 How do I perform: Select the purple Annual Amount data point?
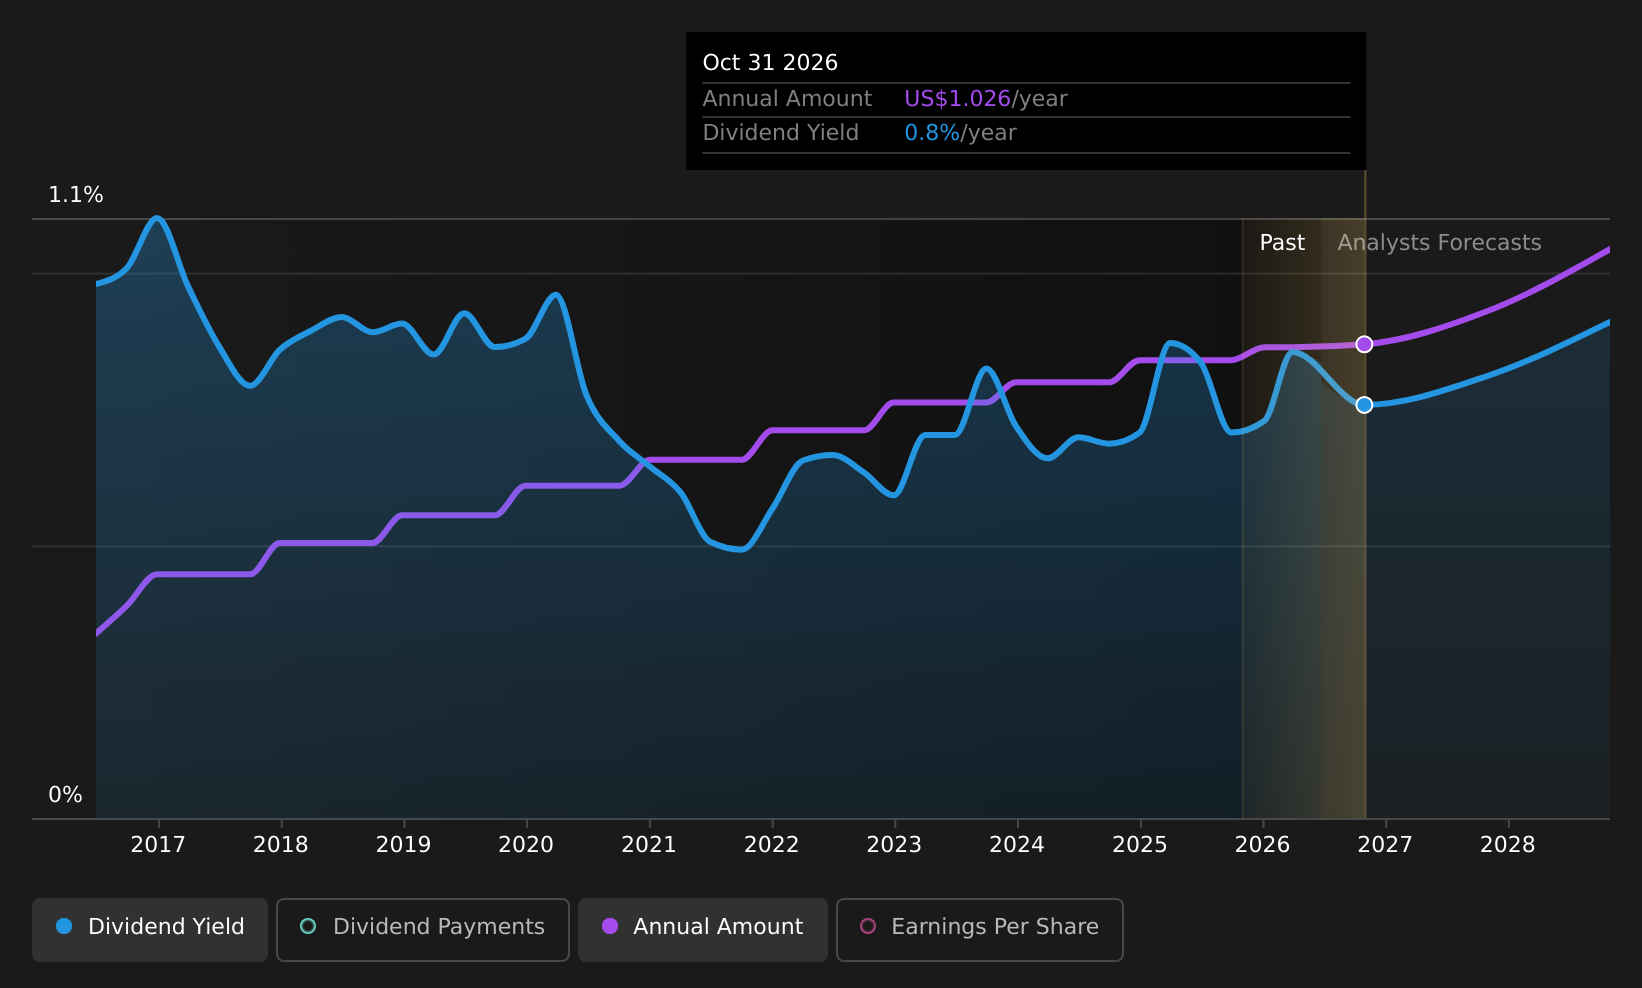pyautogui.click(x=1364, y=344)
